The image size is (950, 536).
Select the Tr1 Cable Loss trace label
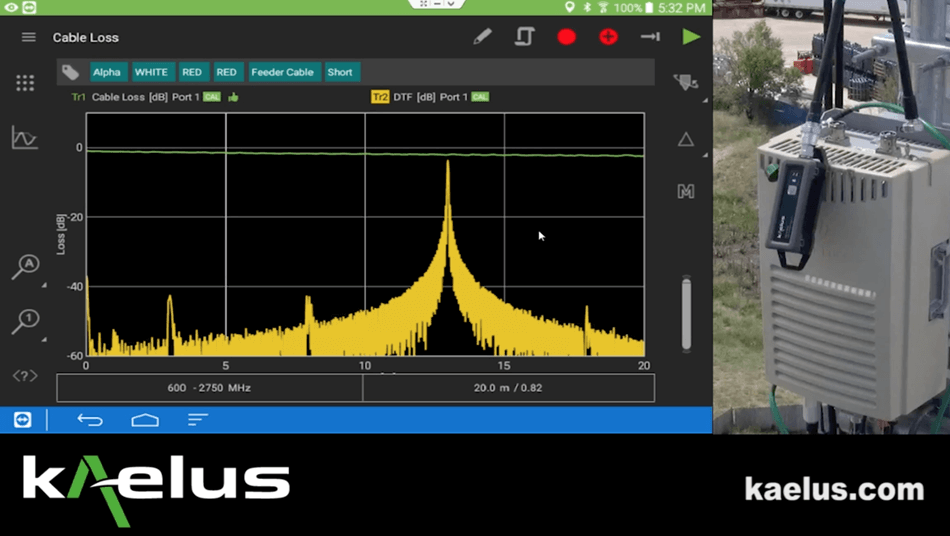135,97
